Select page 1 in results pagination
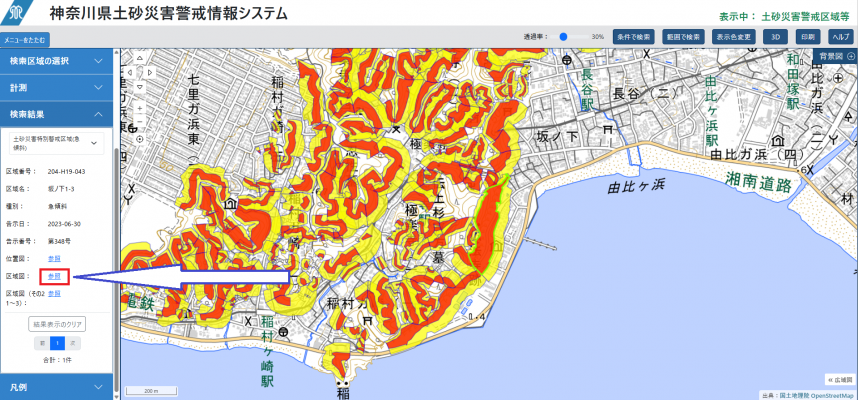Image resolution: width=858 pixels, height=400 pixels. click(x=57, y=343)
